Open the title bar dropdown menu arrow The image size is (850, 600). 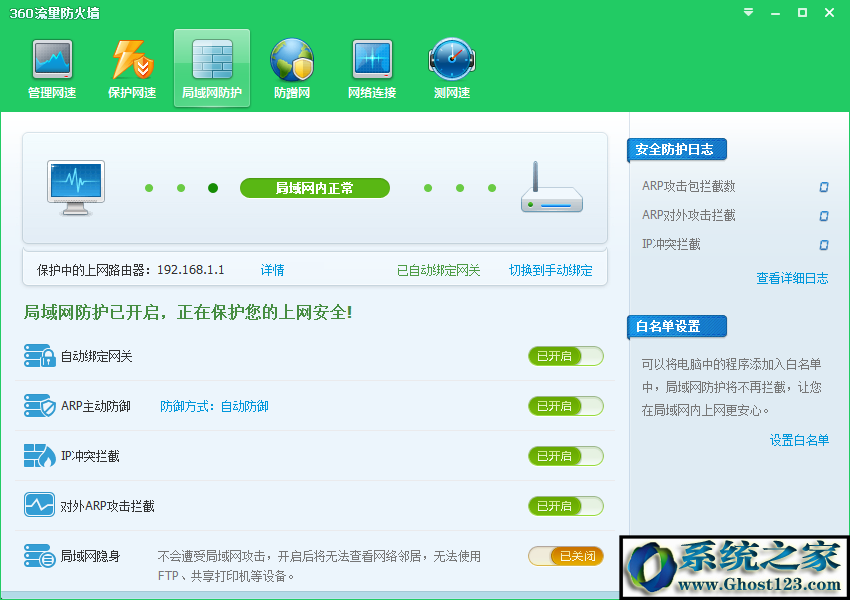(x=748, y=12)
